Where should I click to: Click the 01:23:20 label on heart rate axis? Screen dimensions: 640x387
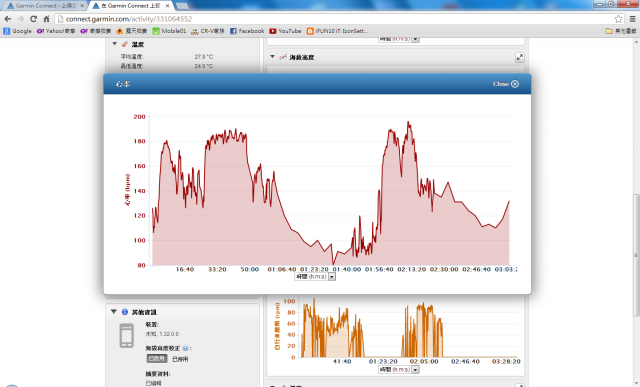click(314, 269)
